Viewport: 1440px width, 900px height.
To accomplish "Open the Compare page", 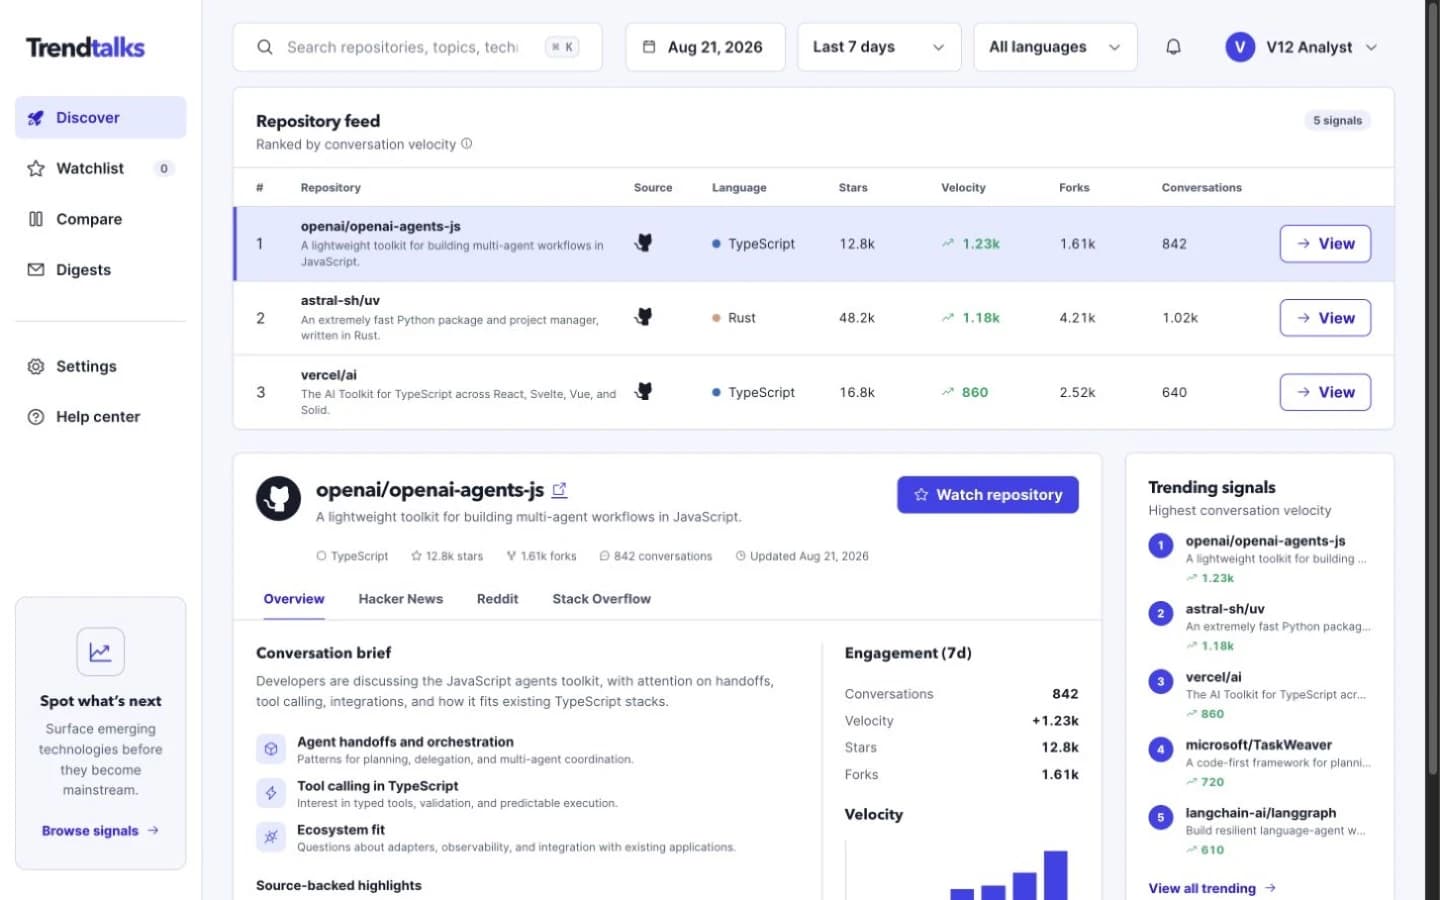I will (x=100, y=219).
